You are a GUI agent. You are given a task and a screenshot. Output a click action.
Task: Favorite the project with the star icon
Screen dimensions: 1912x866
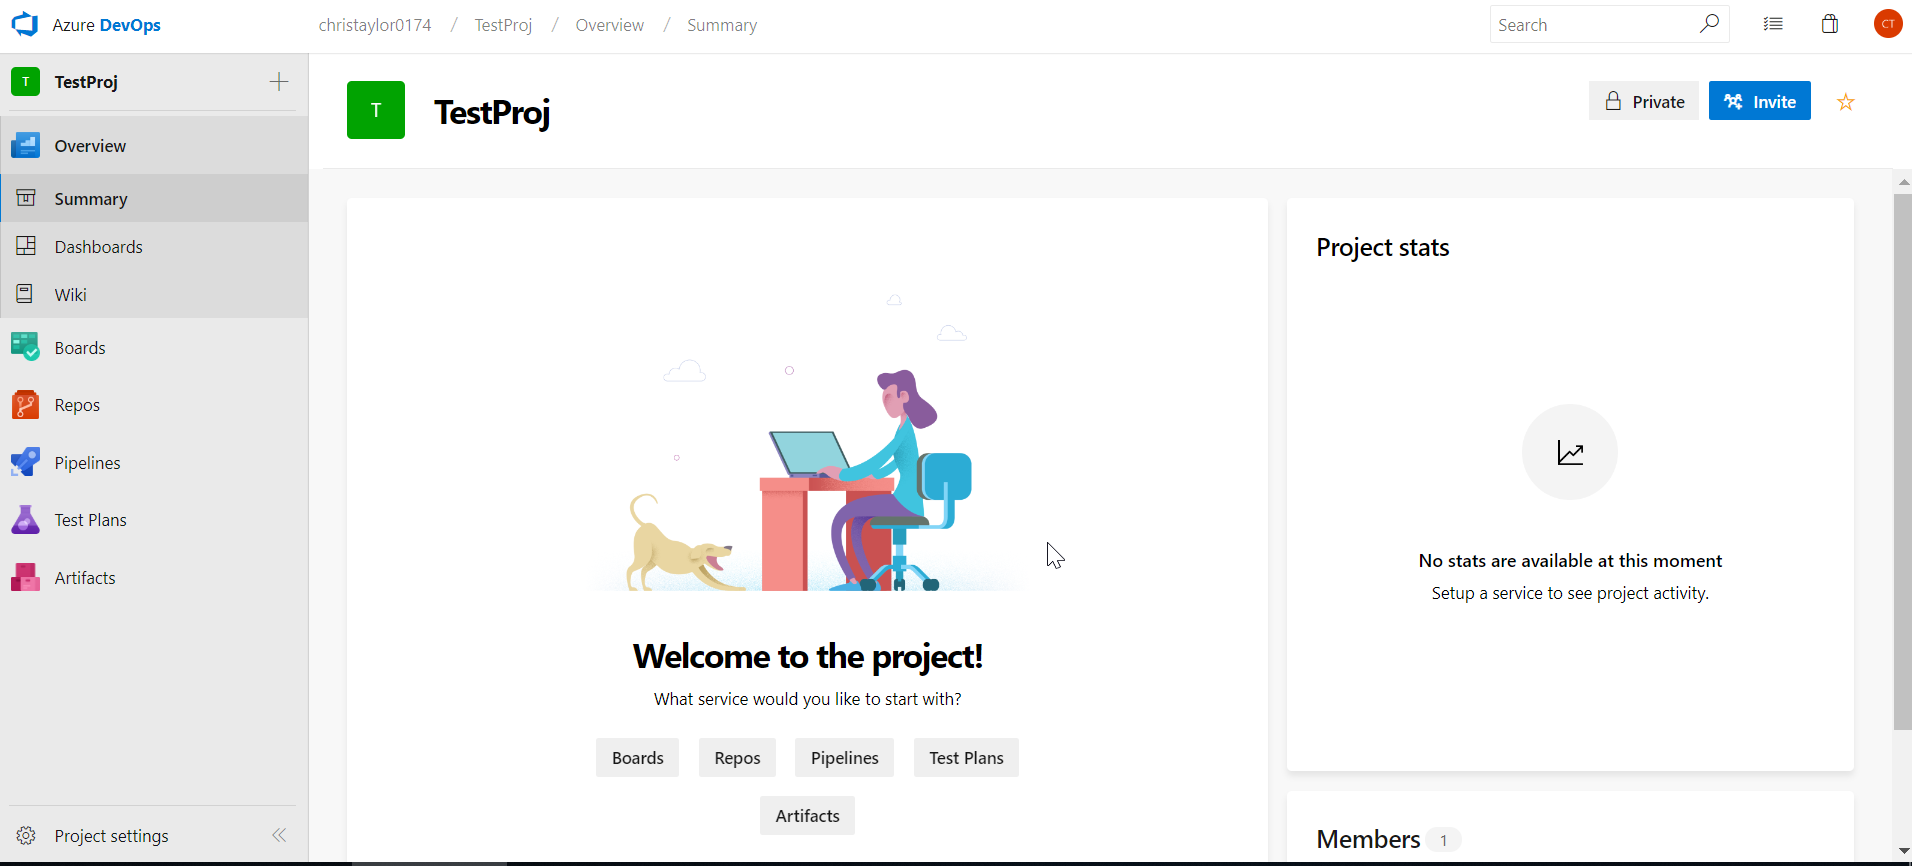(x=1845, y=102)
